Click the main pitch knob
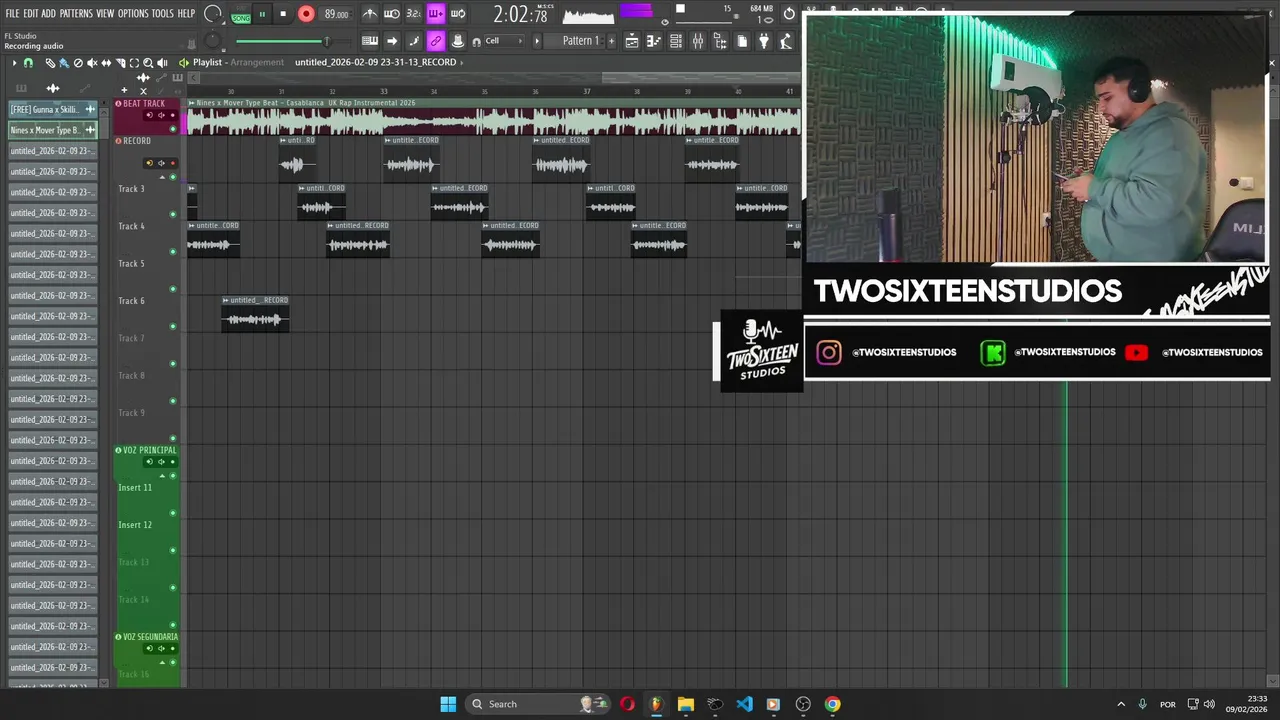 (212, 41)
